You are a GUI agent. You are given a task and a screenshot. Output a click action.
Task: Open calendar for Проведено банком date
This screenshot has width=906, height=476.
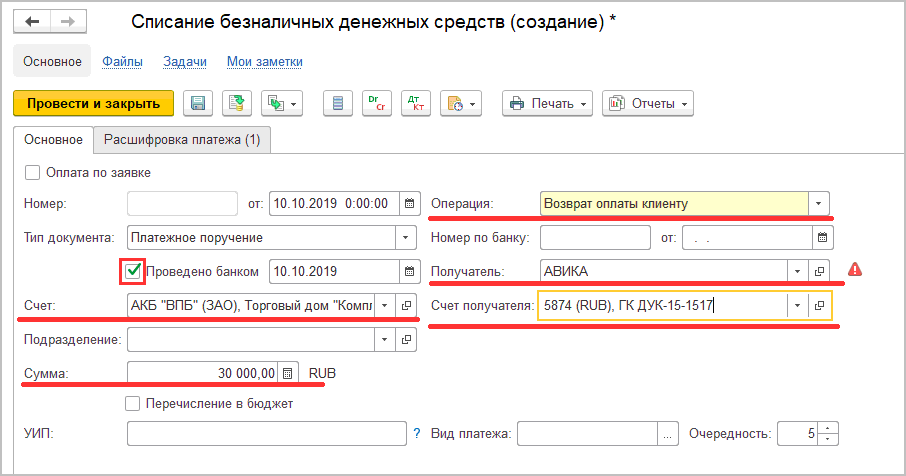pyautogui.click(x=409, y=272)
